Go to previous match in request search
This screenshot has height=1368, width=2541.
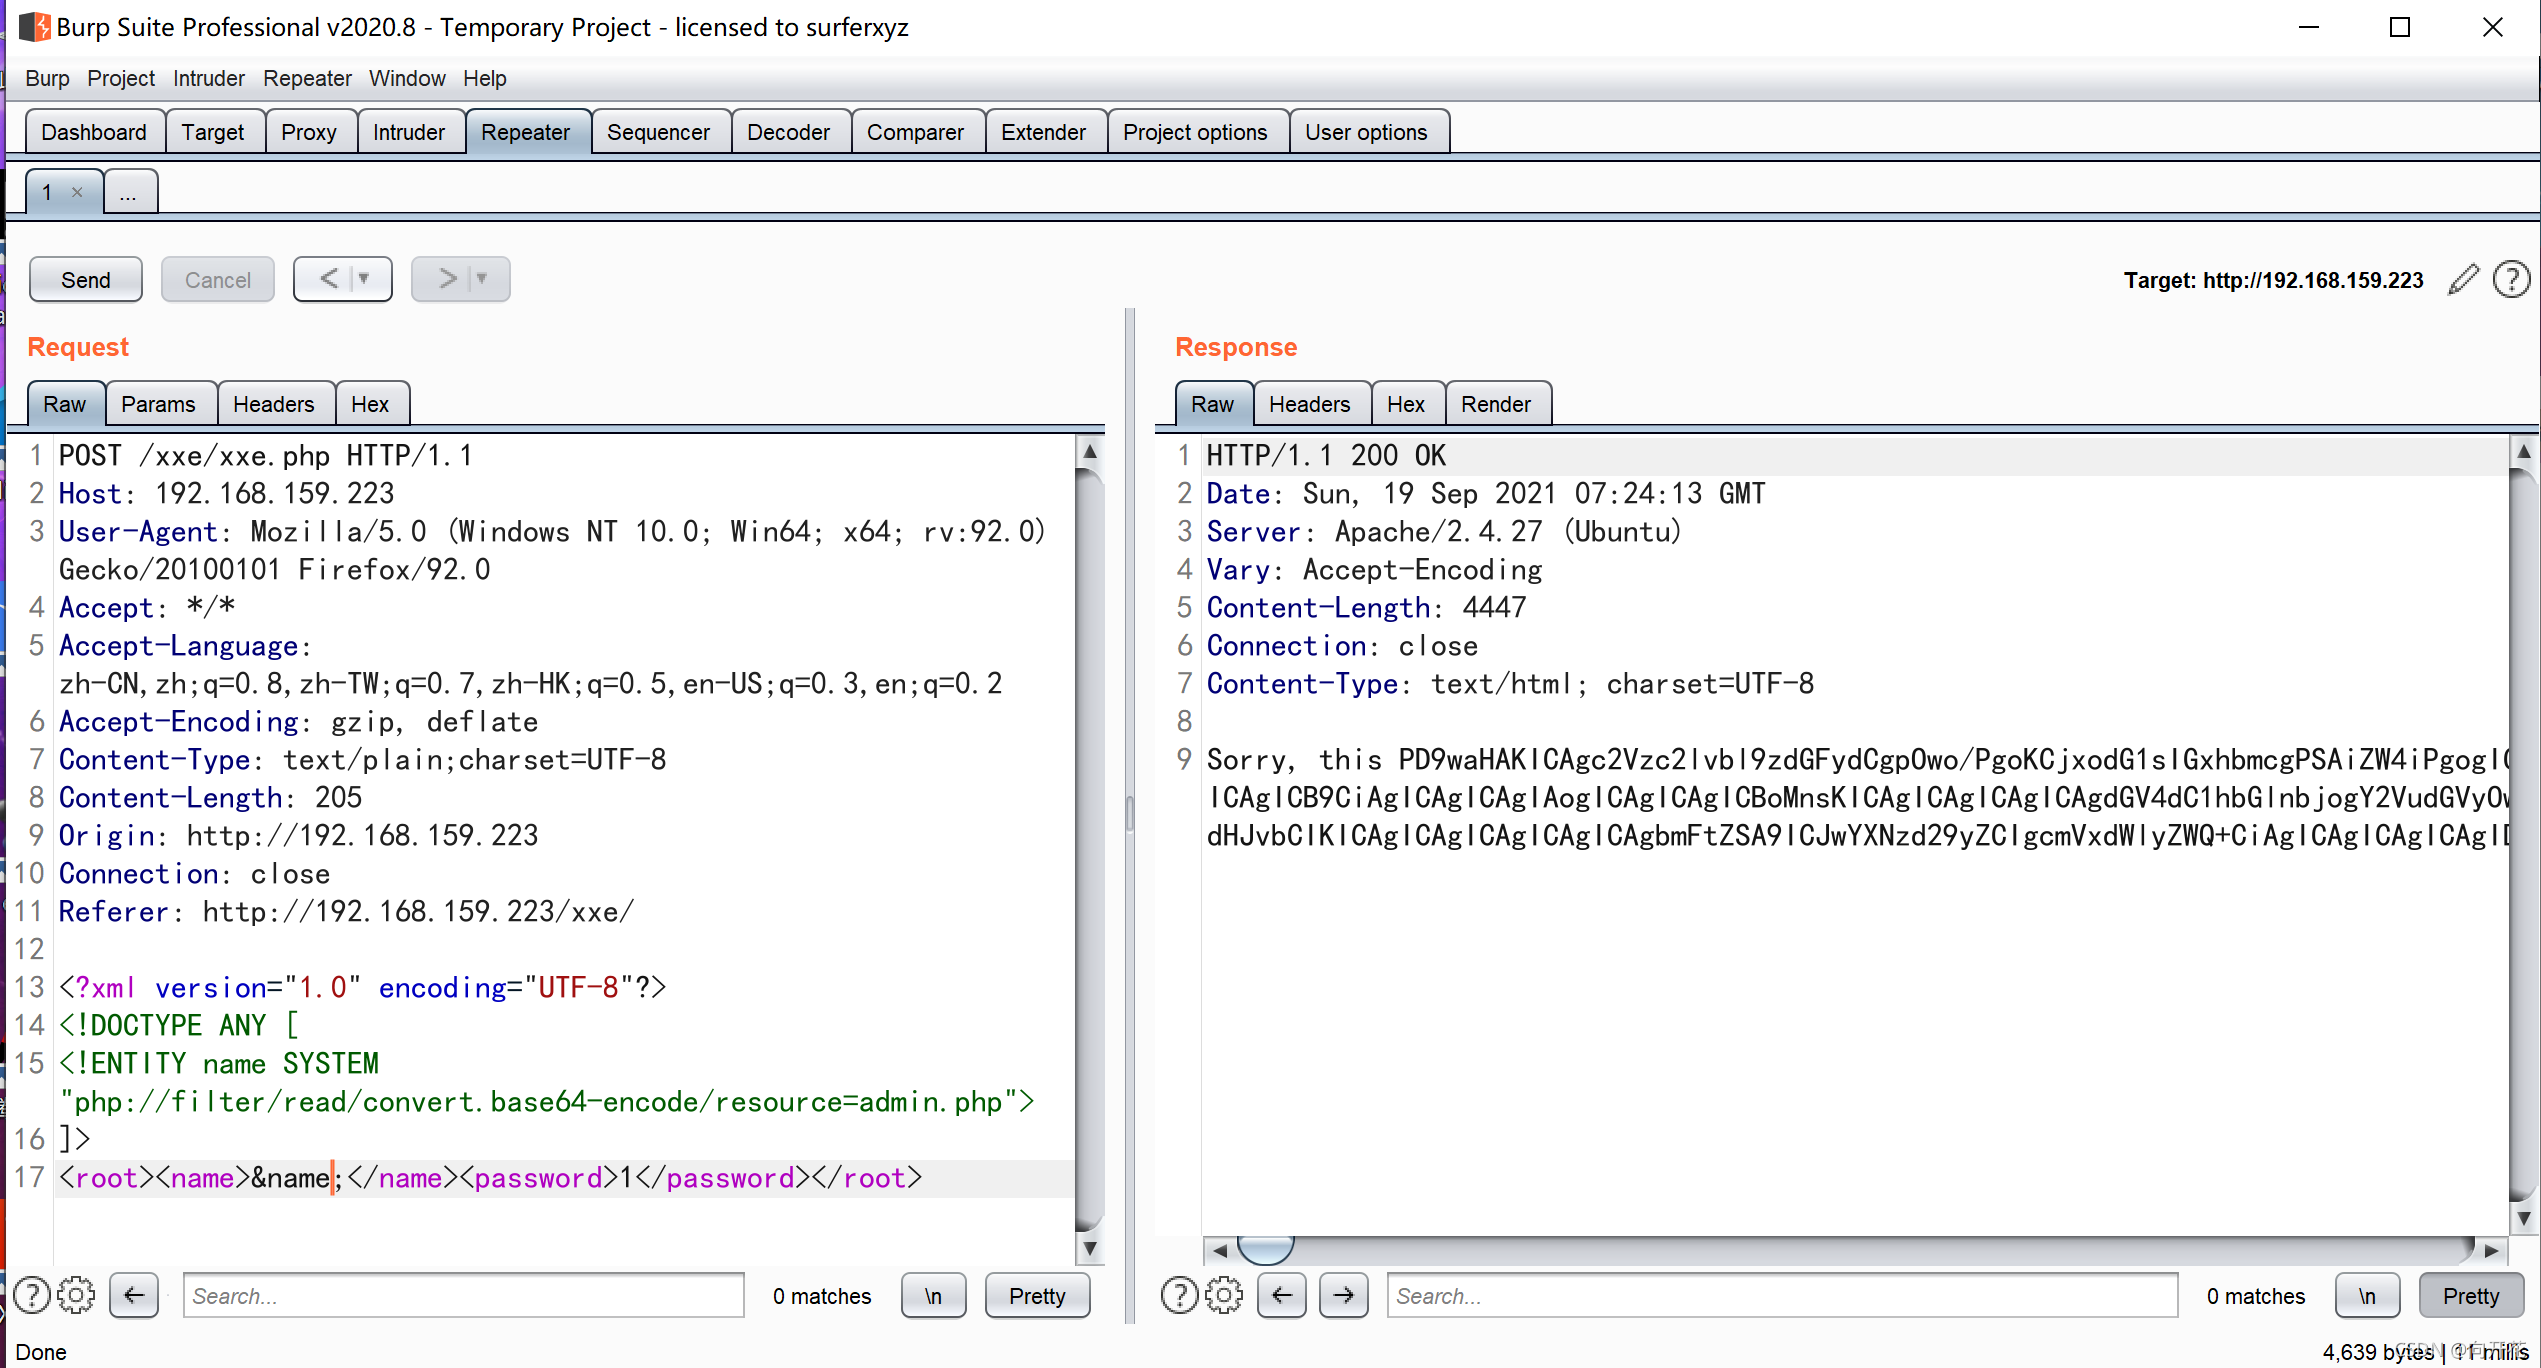tap(134, 1295)
